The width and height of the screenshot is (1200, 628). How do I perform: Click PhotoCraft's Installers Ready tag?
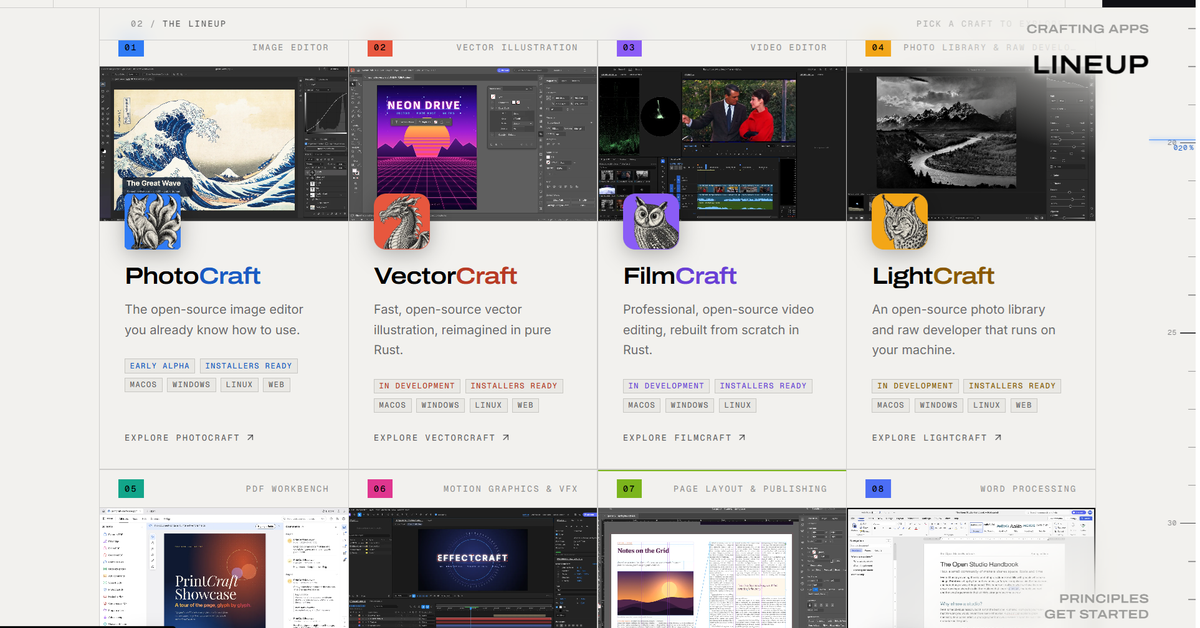(249, 366)
